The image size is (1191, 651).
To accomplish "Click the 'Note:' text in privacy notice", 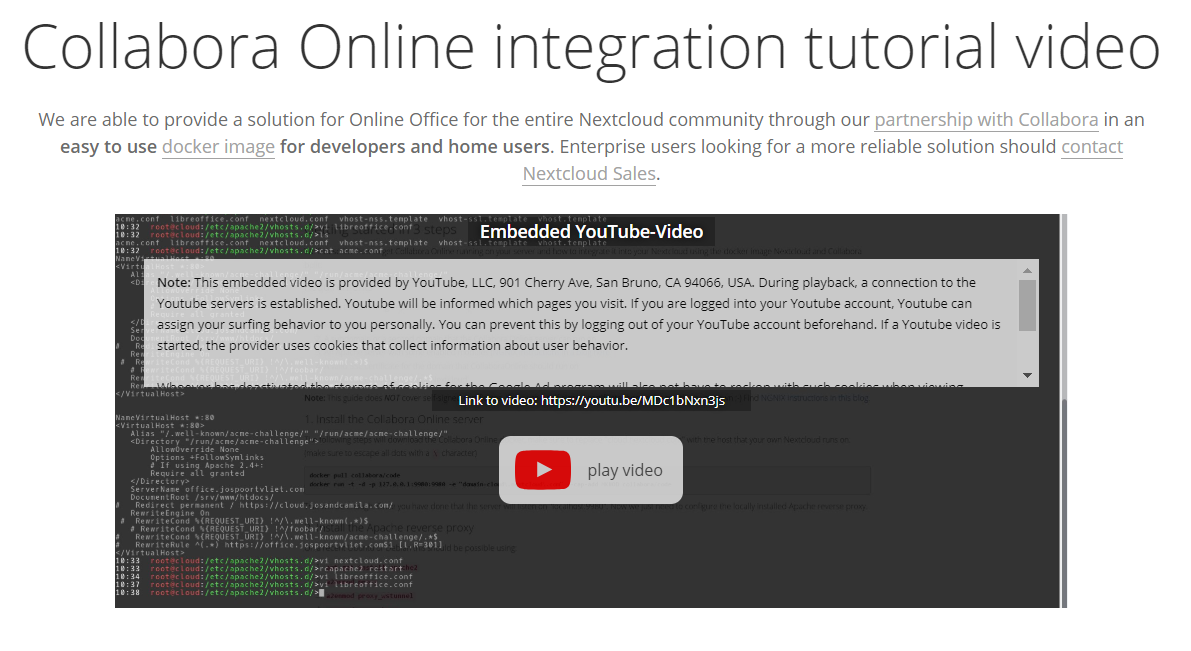I will pyautogui.click(x=173, y=283).
